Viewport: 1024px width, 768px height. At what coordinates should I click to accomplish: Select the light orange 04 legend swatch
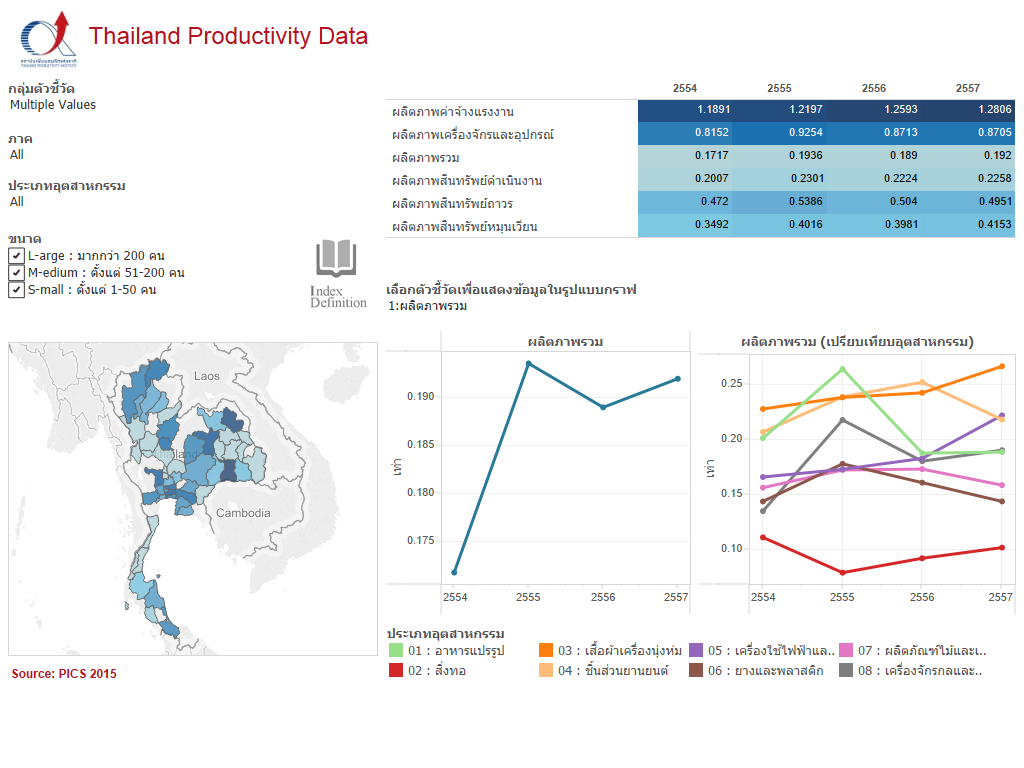pos(546,670)
